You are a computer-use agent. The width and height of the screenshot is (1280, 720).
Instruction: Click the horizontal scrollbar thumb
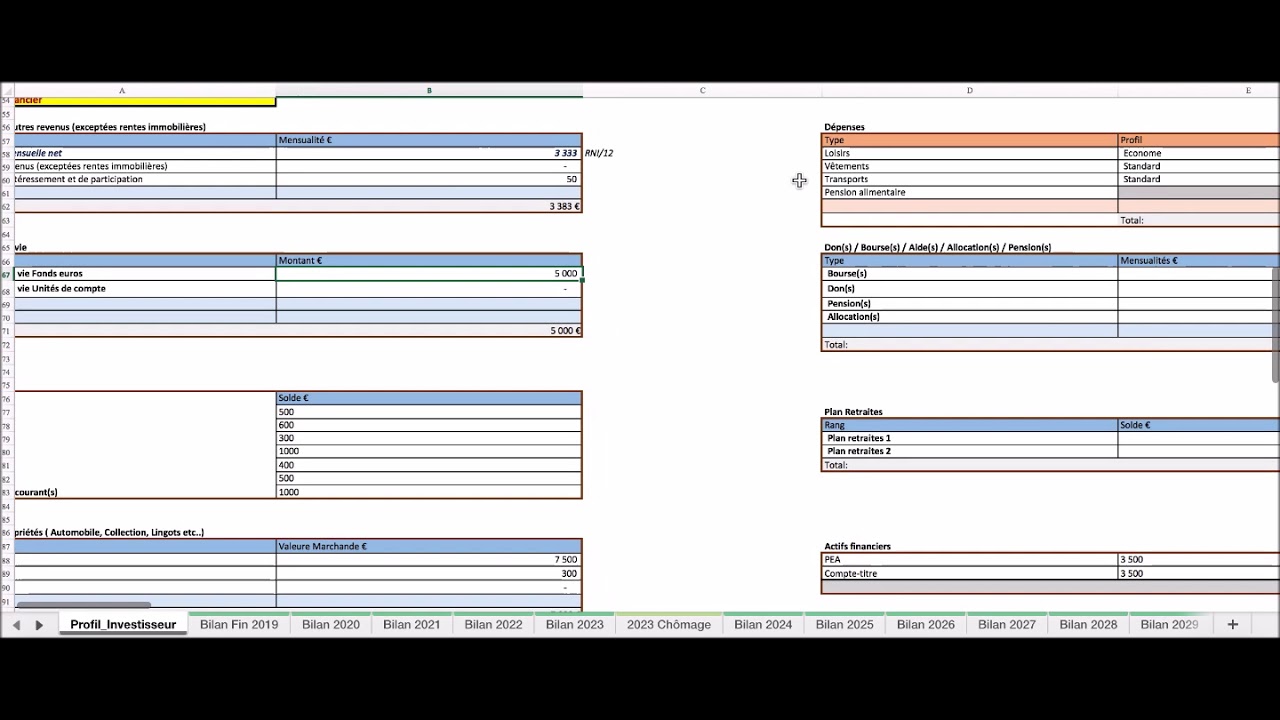pyautogui.click(x=83, y=605)
